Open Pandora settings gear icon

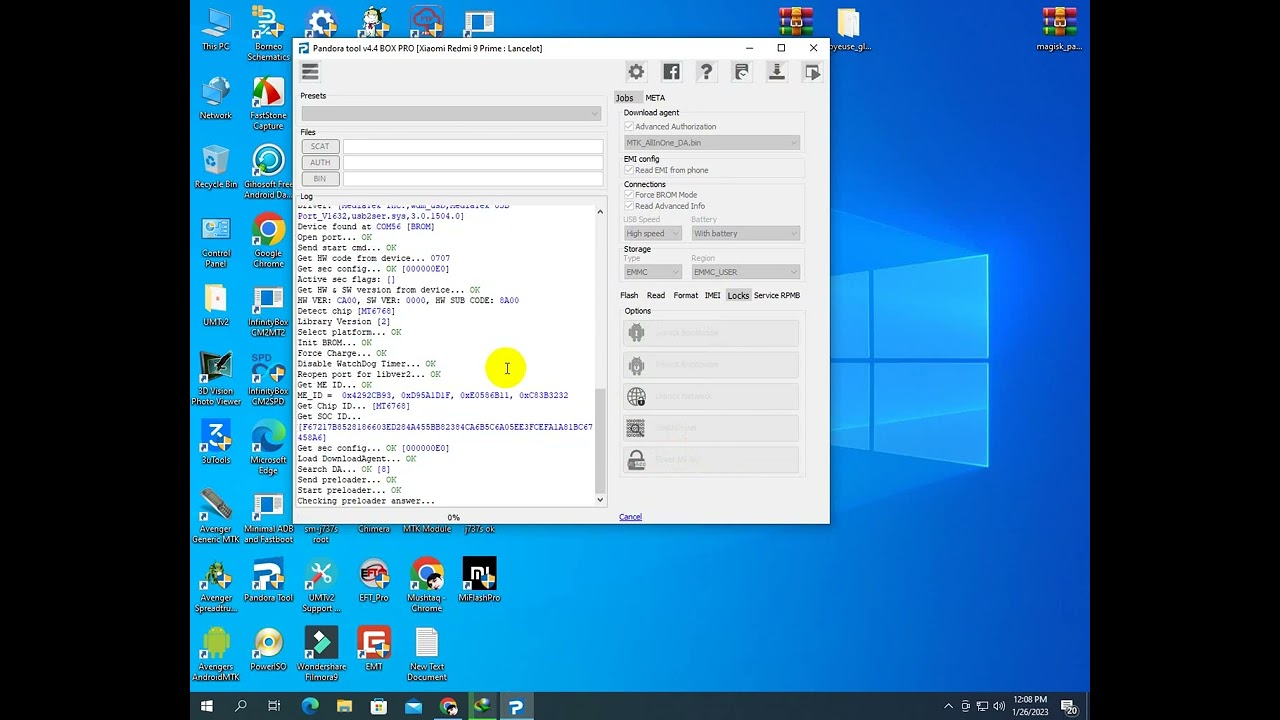[x=636, y=72]
